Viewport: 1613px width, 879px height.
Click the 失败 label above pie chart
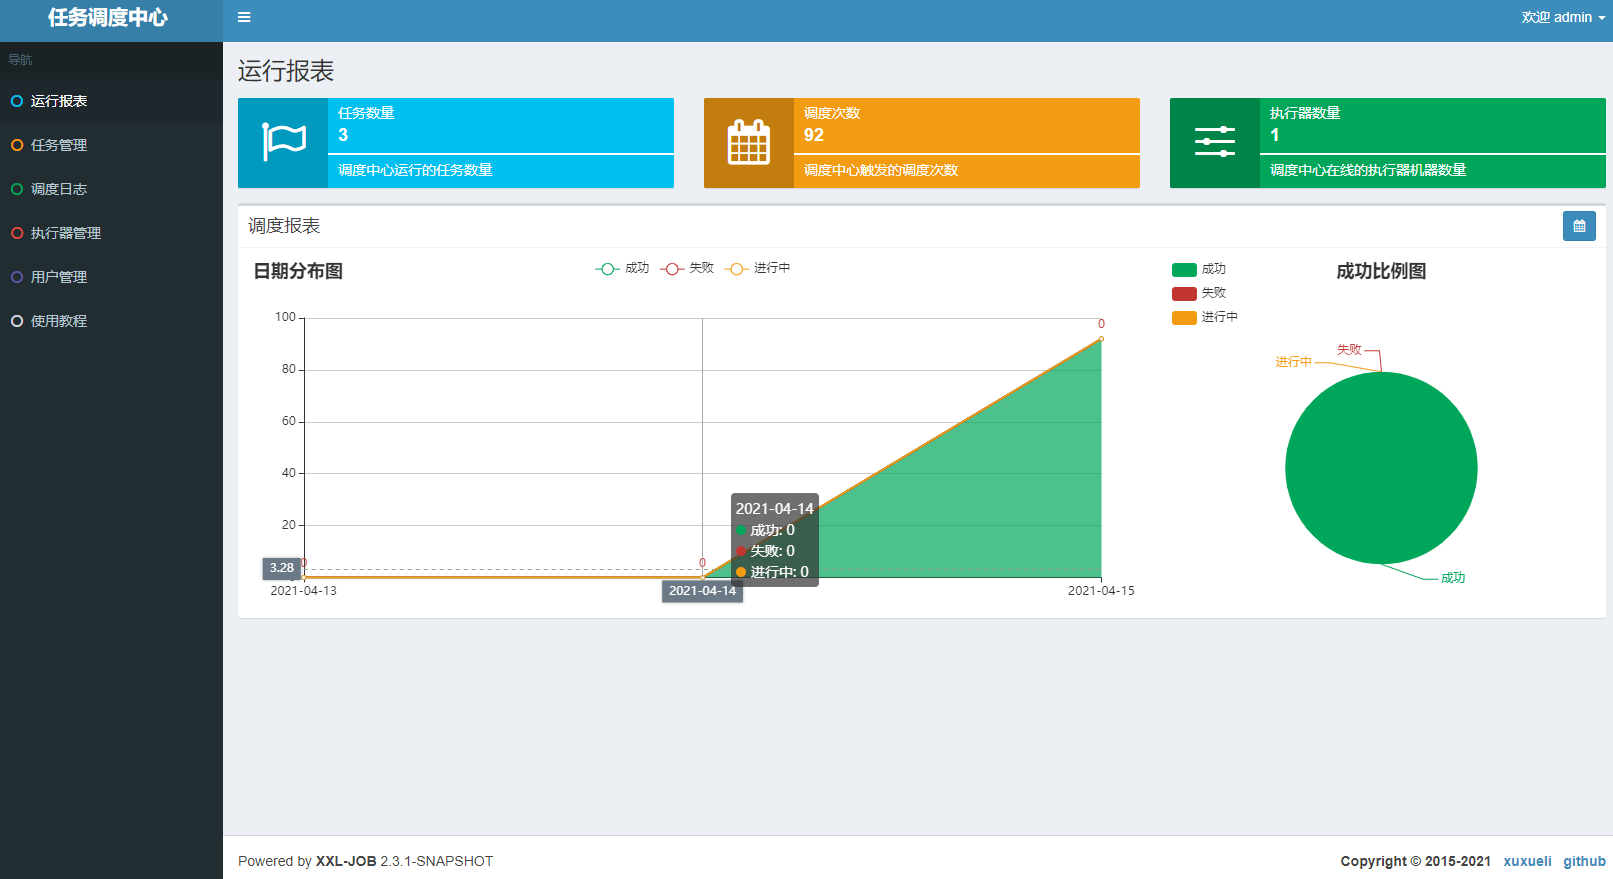tap(1349, 350)
